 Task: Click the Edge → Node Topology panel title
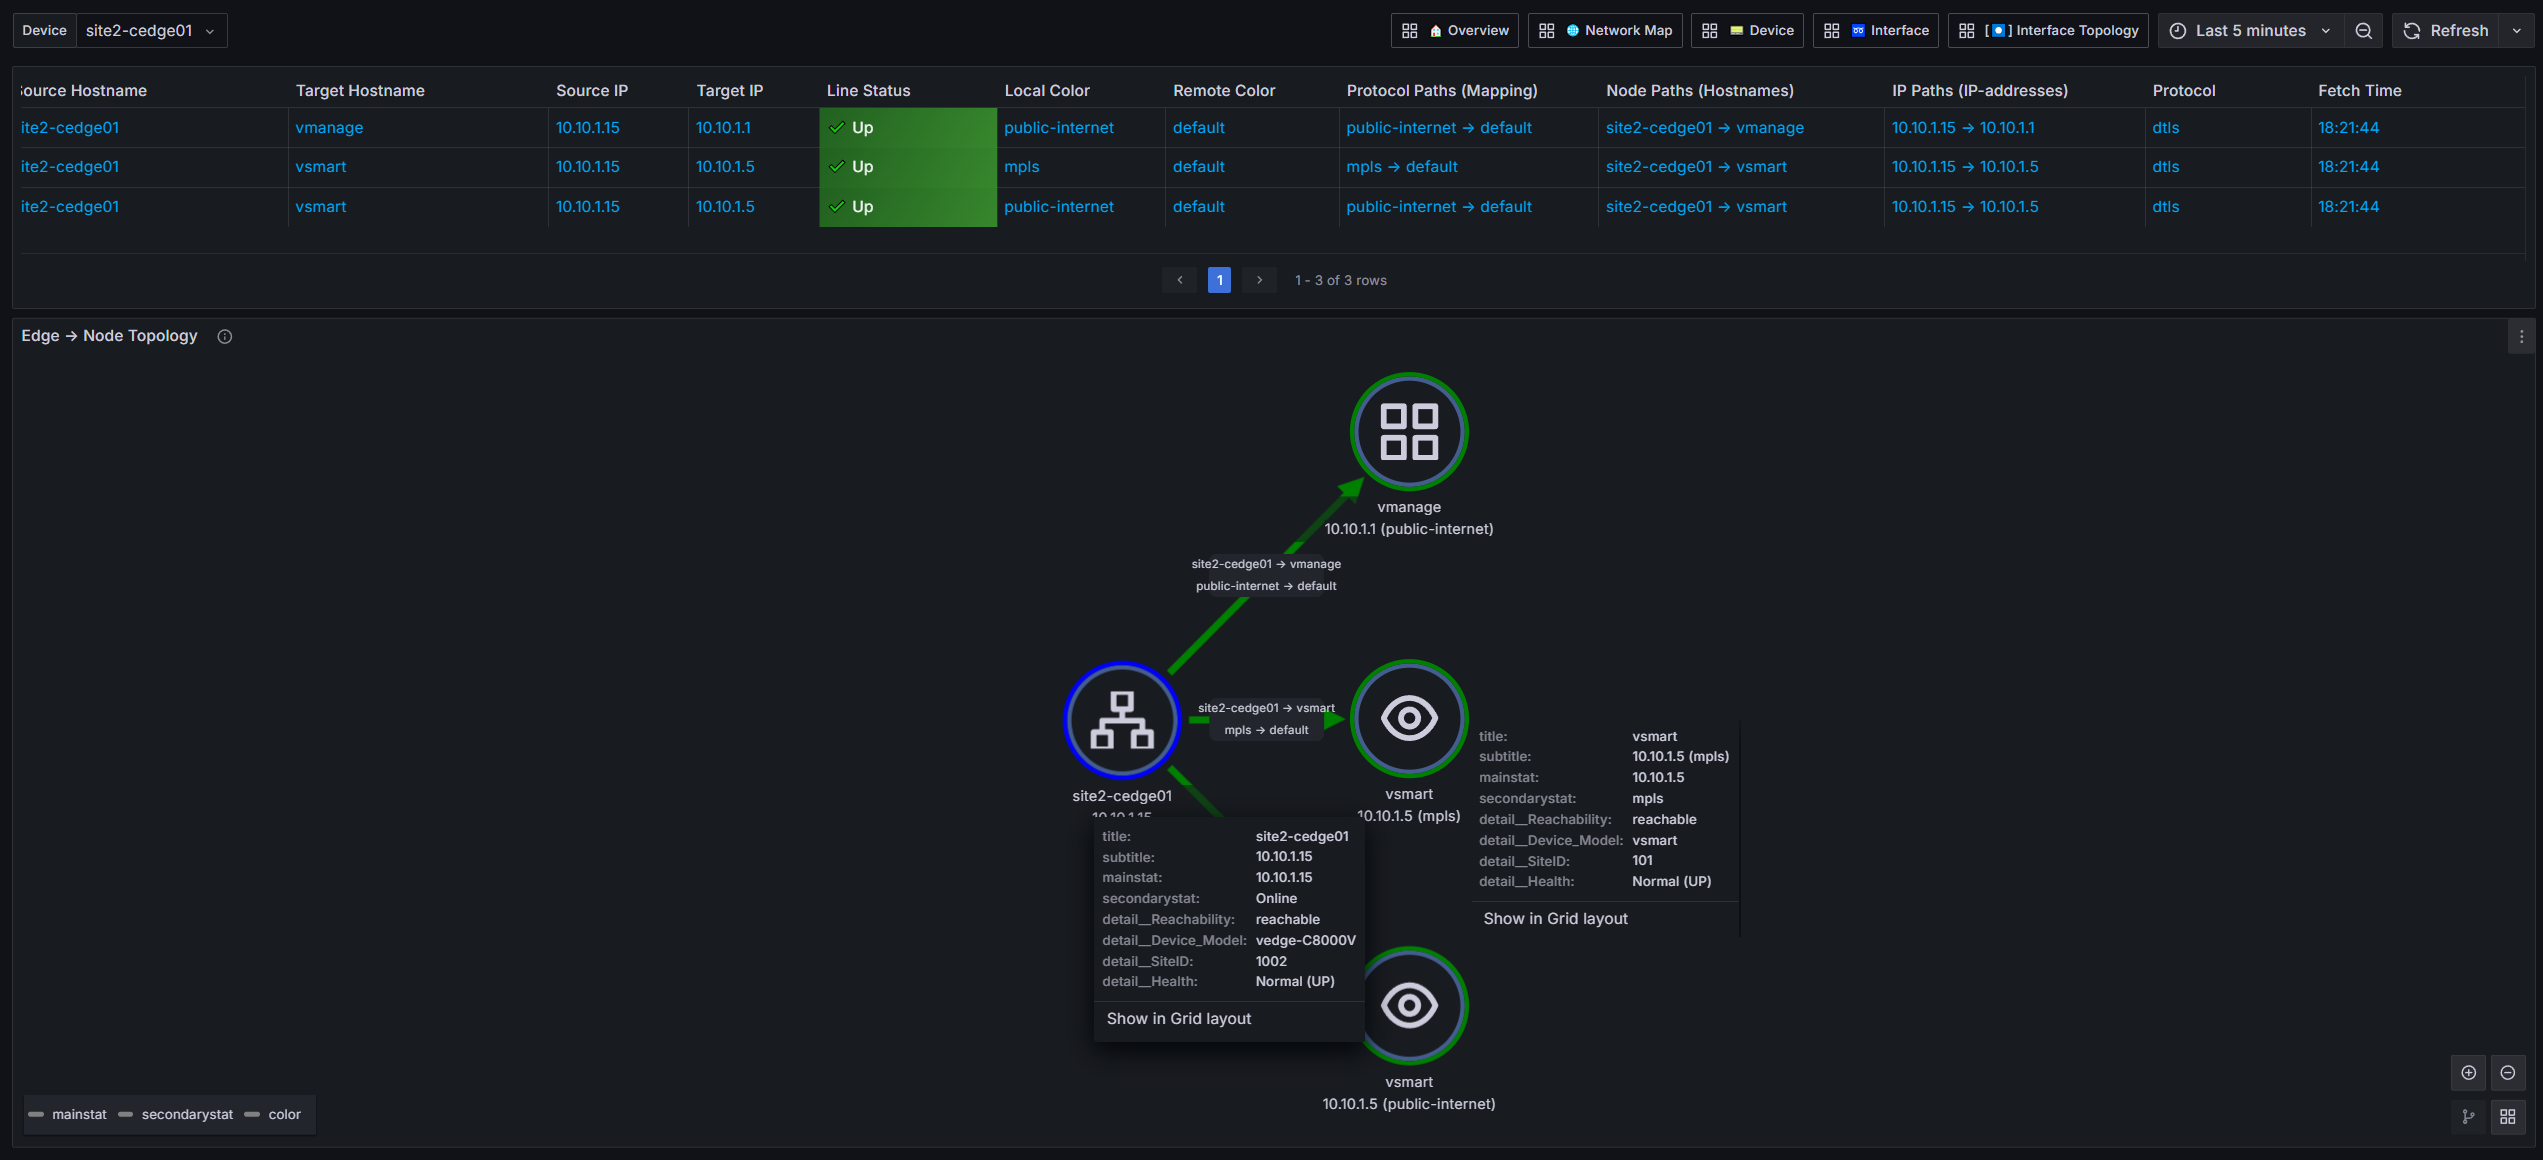pyautogui.click(x=109, y=336)
